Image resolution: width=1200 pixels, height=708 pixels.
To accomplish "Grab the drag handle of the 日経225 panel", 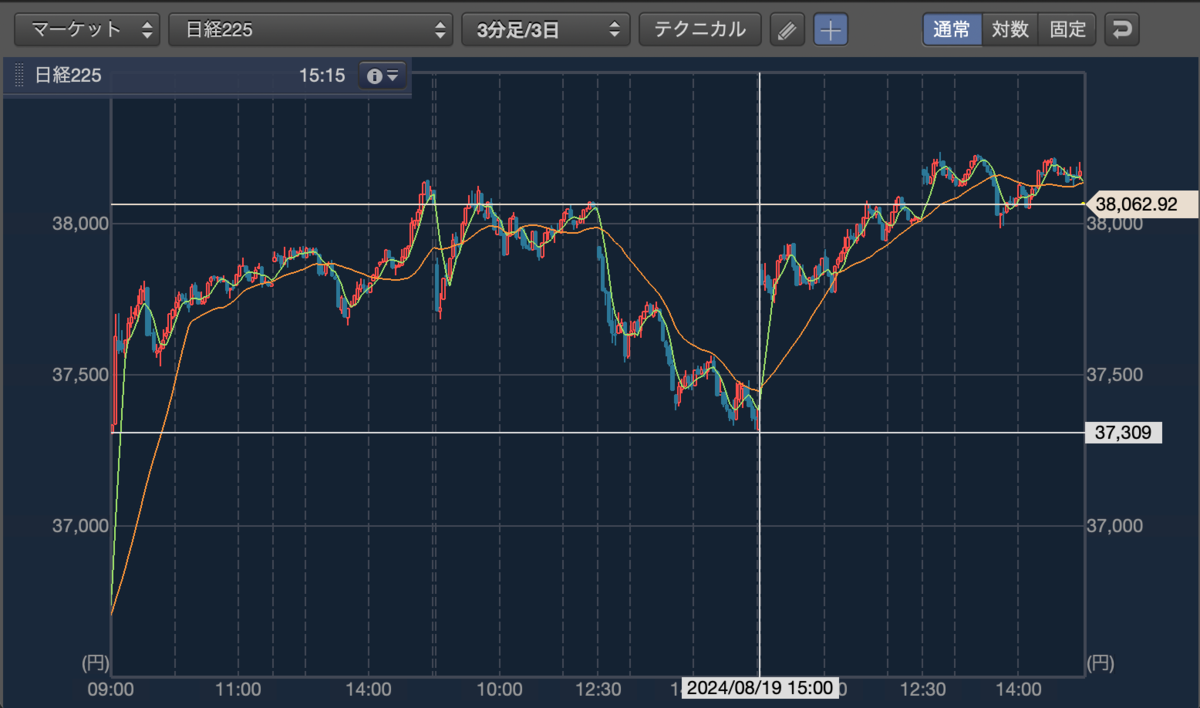I will 19,76.
